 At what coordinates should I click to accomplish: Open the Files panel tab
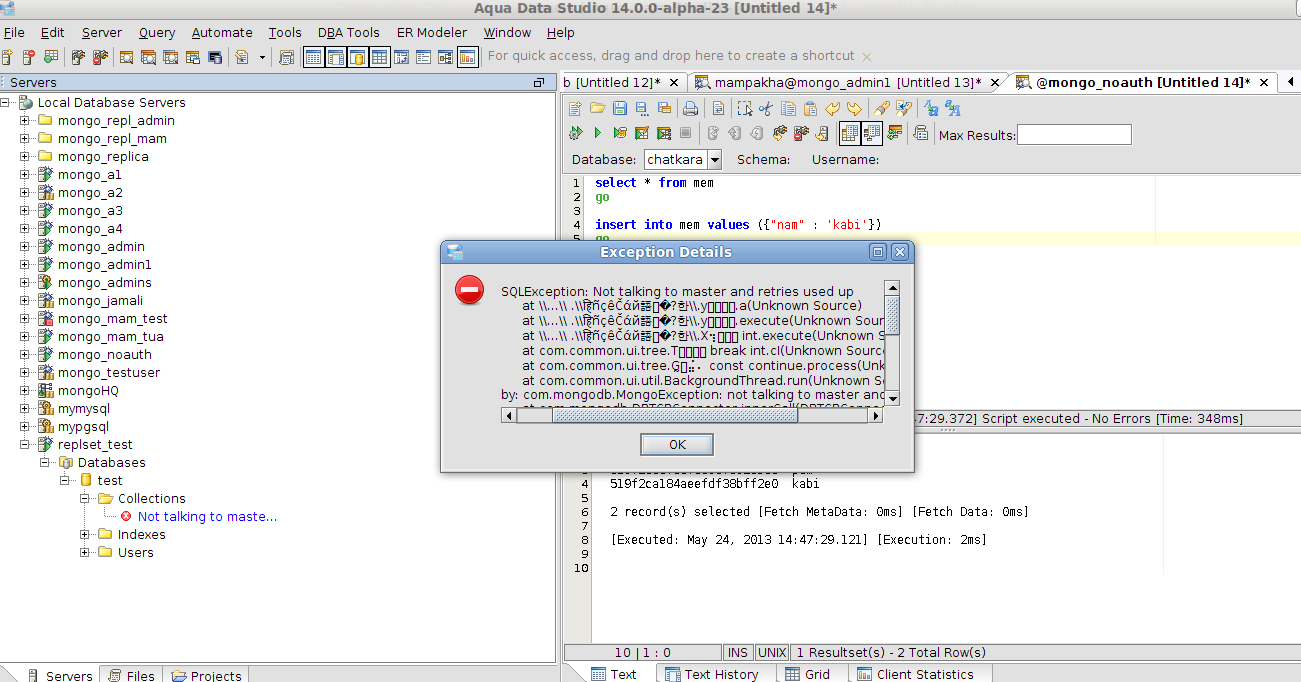(131, 675)
